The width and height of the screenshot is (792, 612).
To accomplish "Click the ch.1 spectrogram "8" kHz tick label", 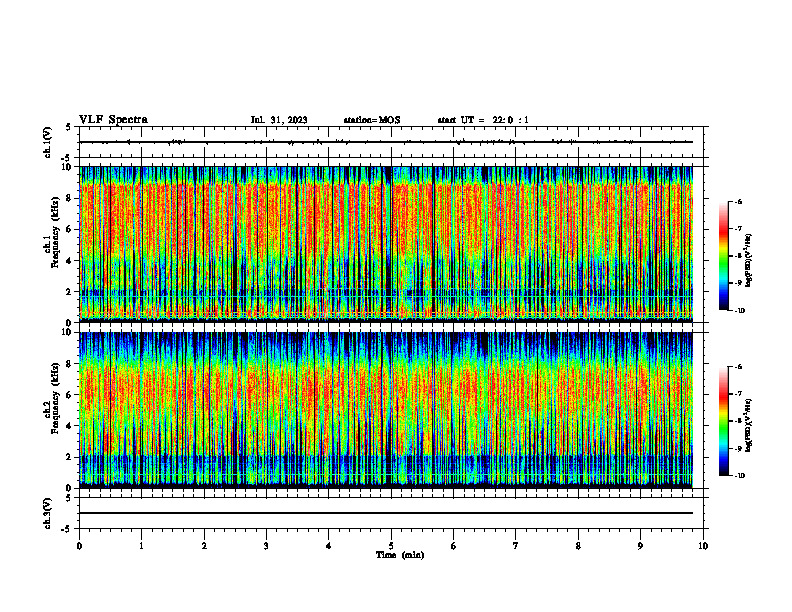I will point(70,198).
